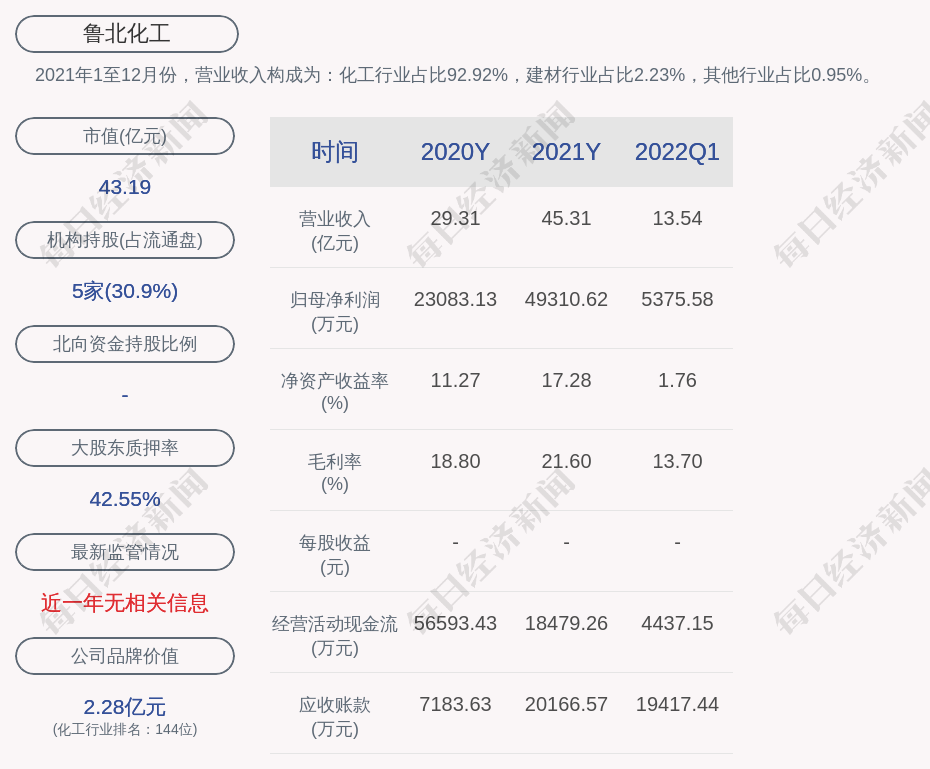Click the 大股东质押率 label pill
This screenshot has height=769, width=930.
click(x=125, y=448)
